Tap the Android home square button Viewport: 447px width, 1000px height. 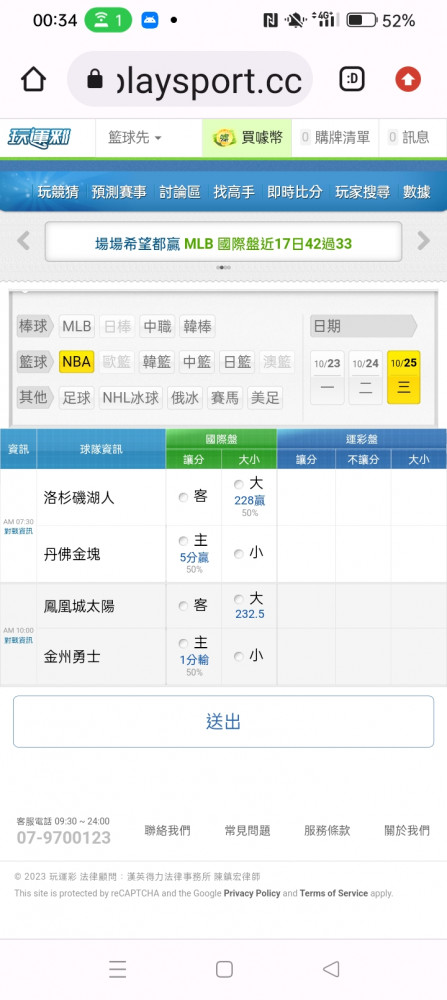224,969
